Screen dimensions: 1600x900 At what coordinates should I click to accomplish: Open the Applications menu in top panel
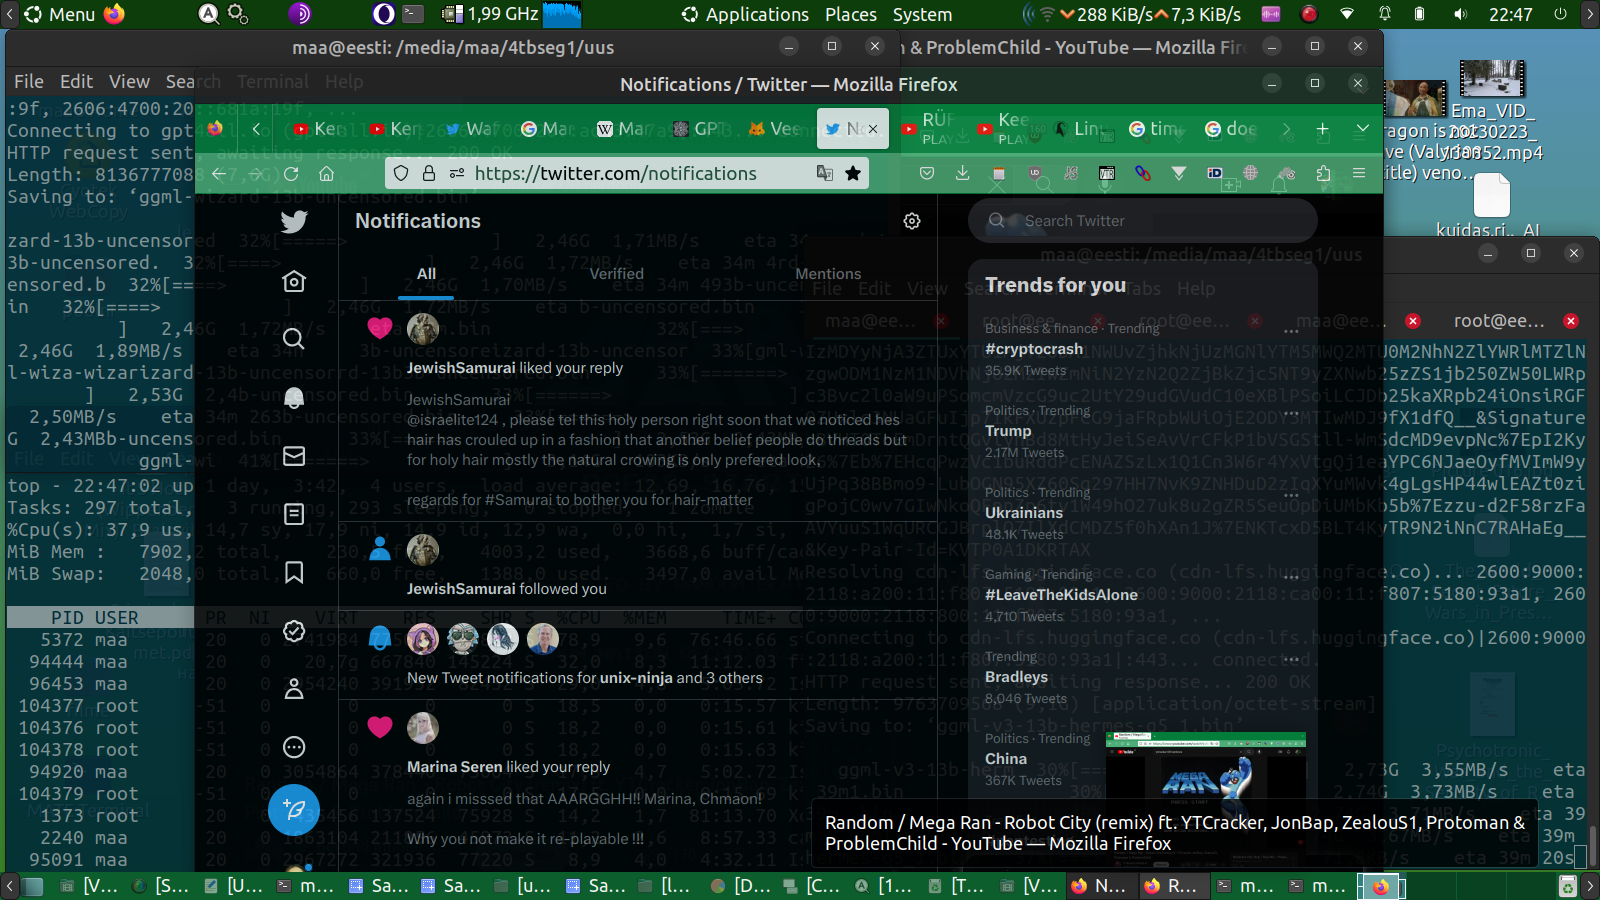click(745, 14)
